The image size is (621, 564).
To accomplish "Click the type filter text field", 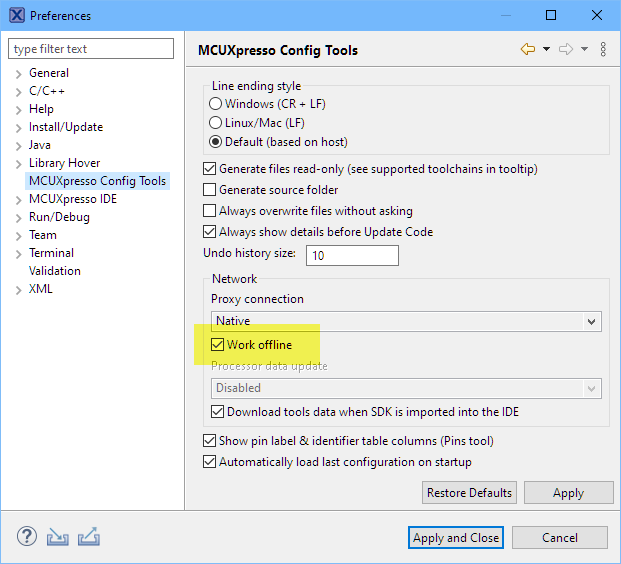I will coord(91,49).
